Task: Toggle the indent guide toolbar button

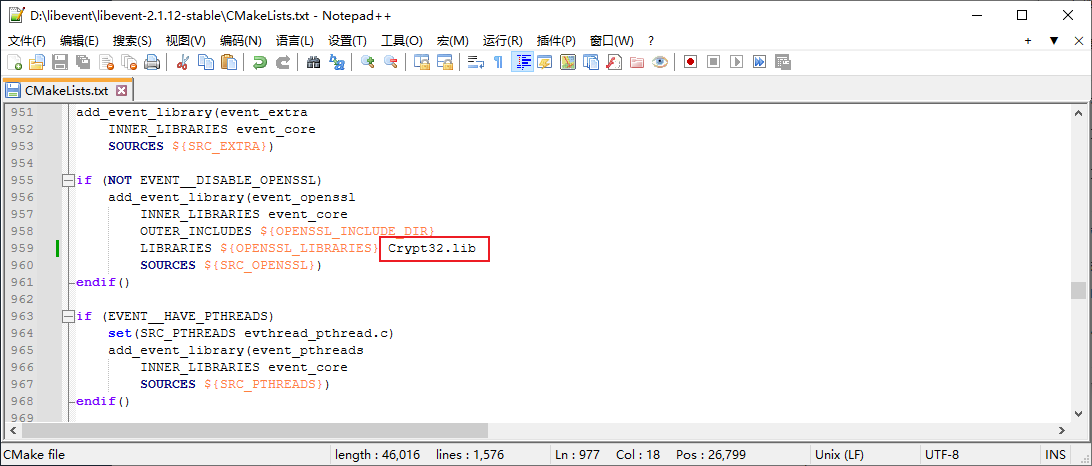Action: [522, 62]
